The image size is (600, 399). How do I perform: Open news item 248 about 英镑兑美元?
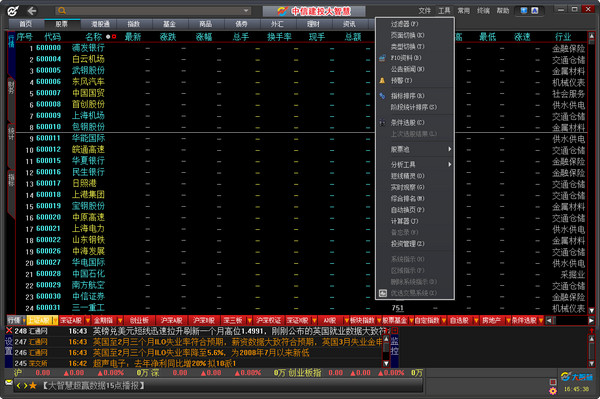click(197, 331)
